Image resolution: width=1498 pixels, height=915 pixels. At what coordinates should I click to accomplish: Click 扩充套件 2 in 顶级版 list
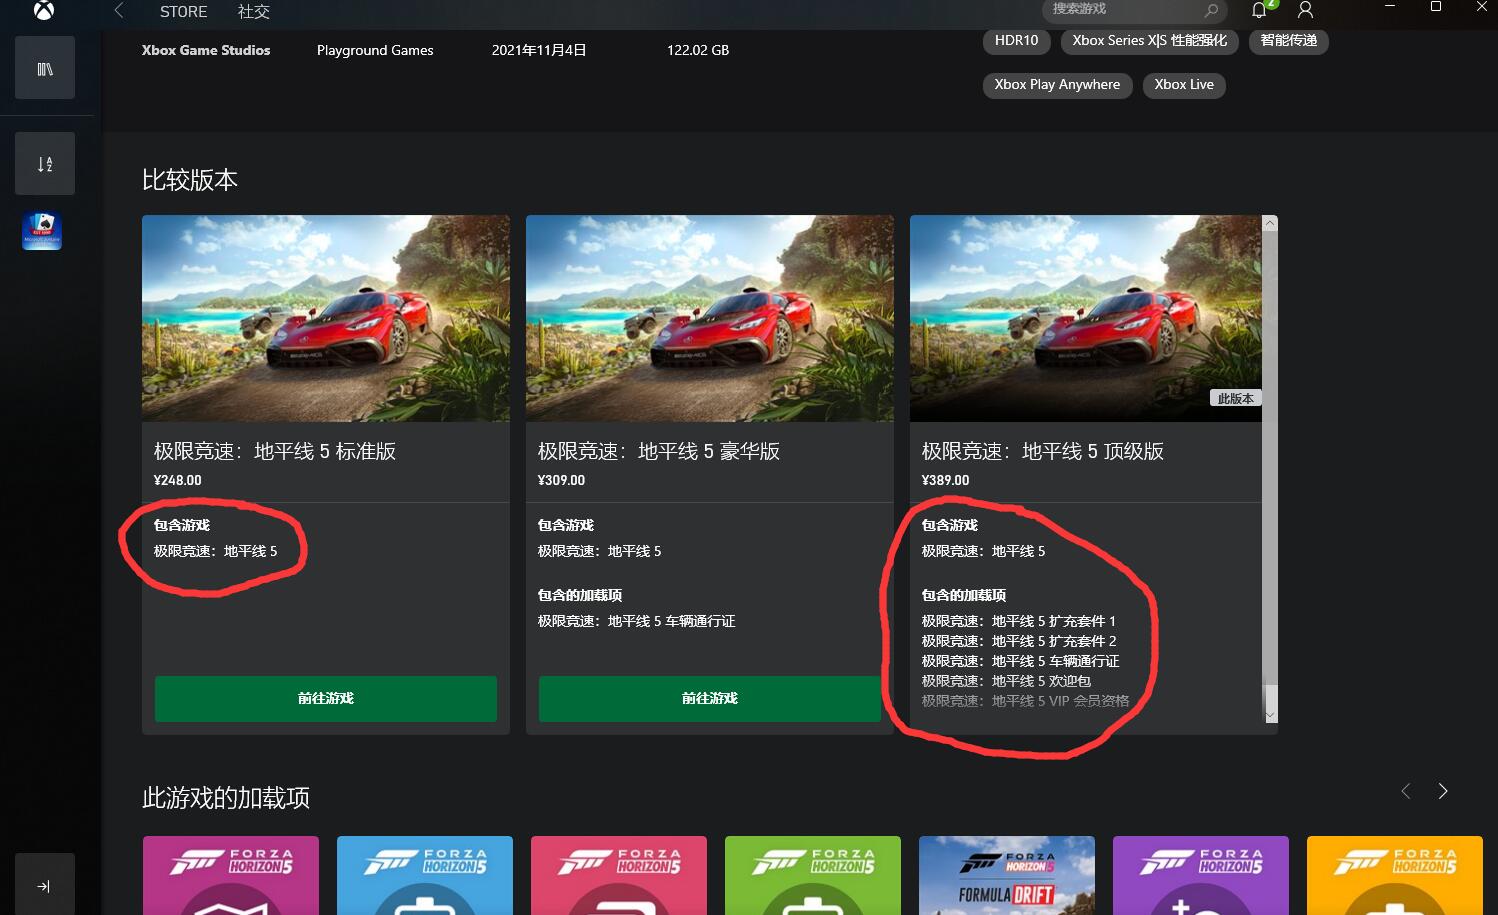click(x=1019, y=641)
